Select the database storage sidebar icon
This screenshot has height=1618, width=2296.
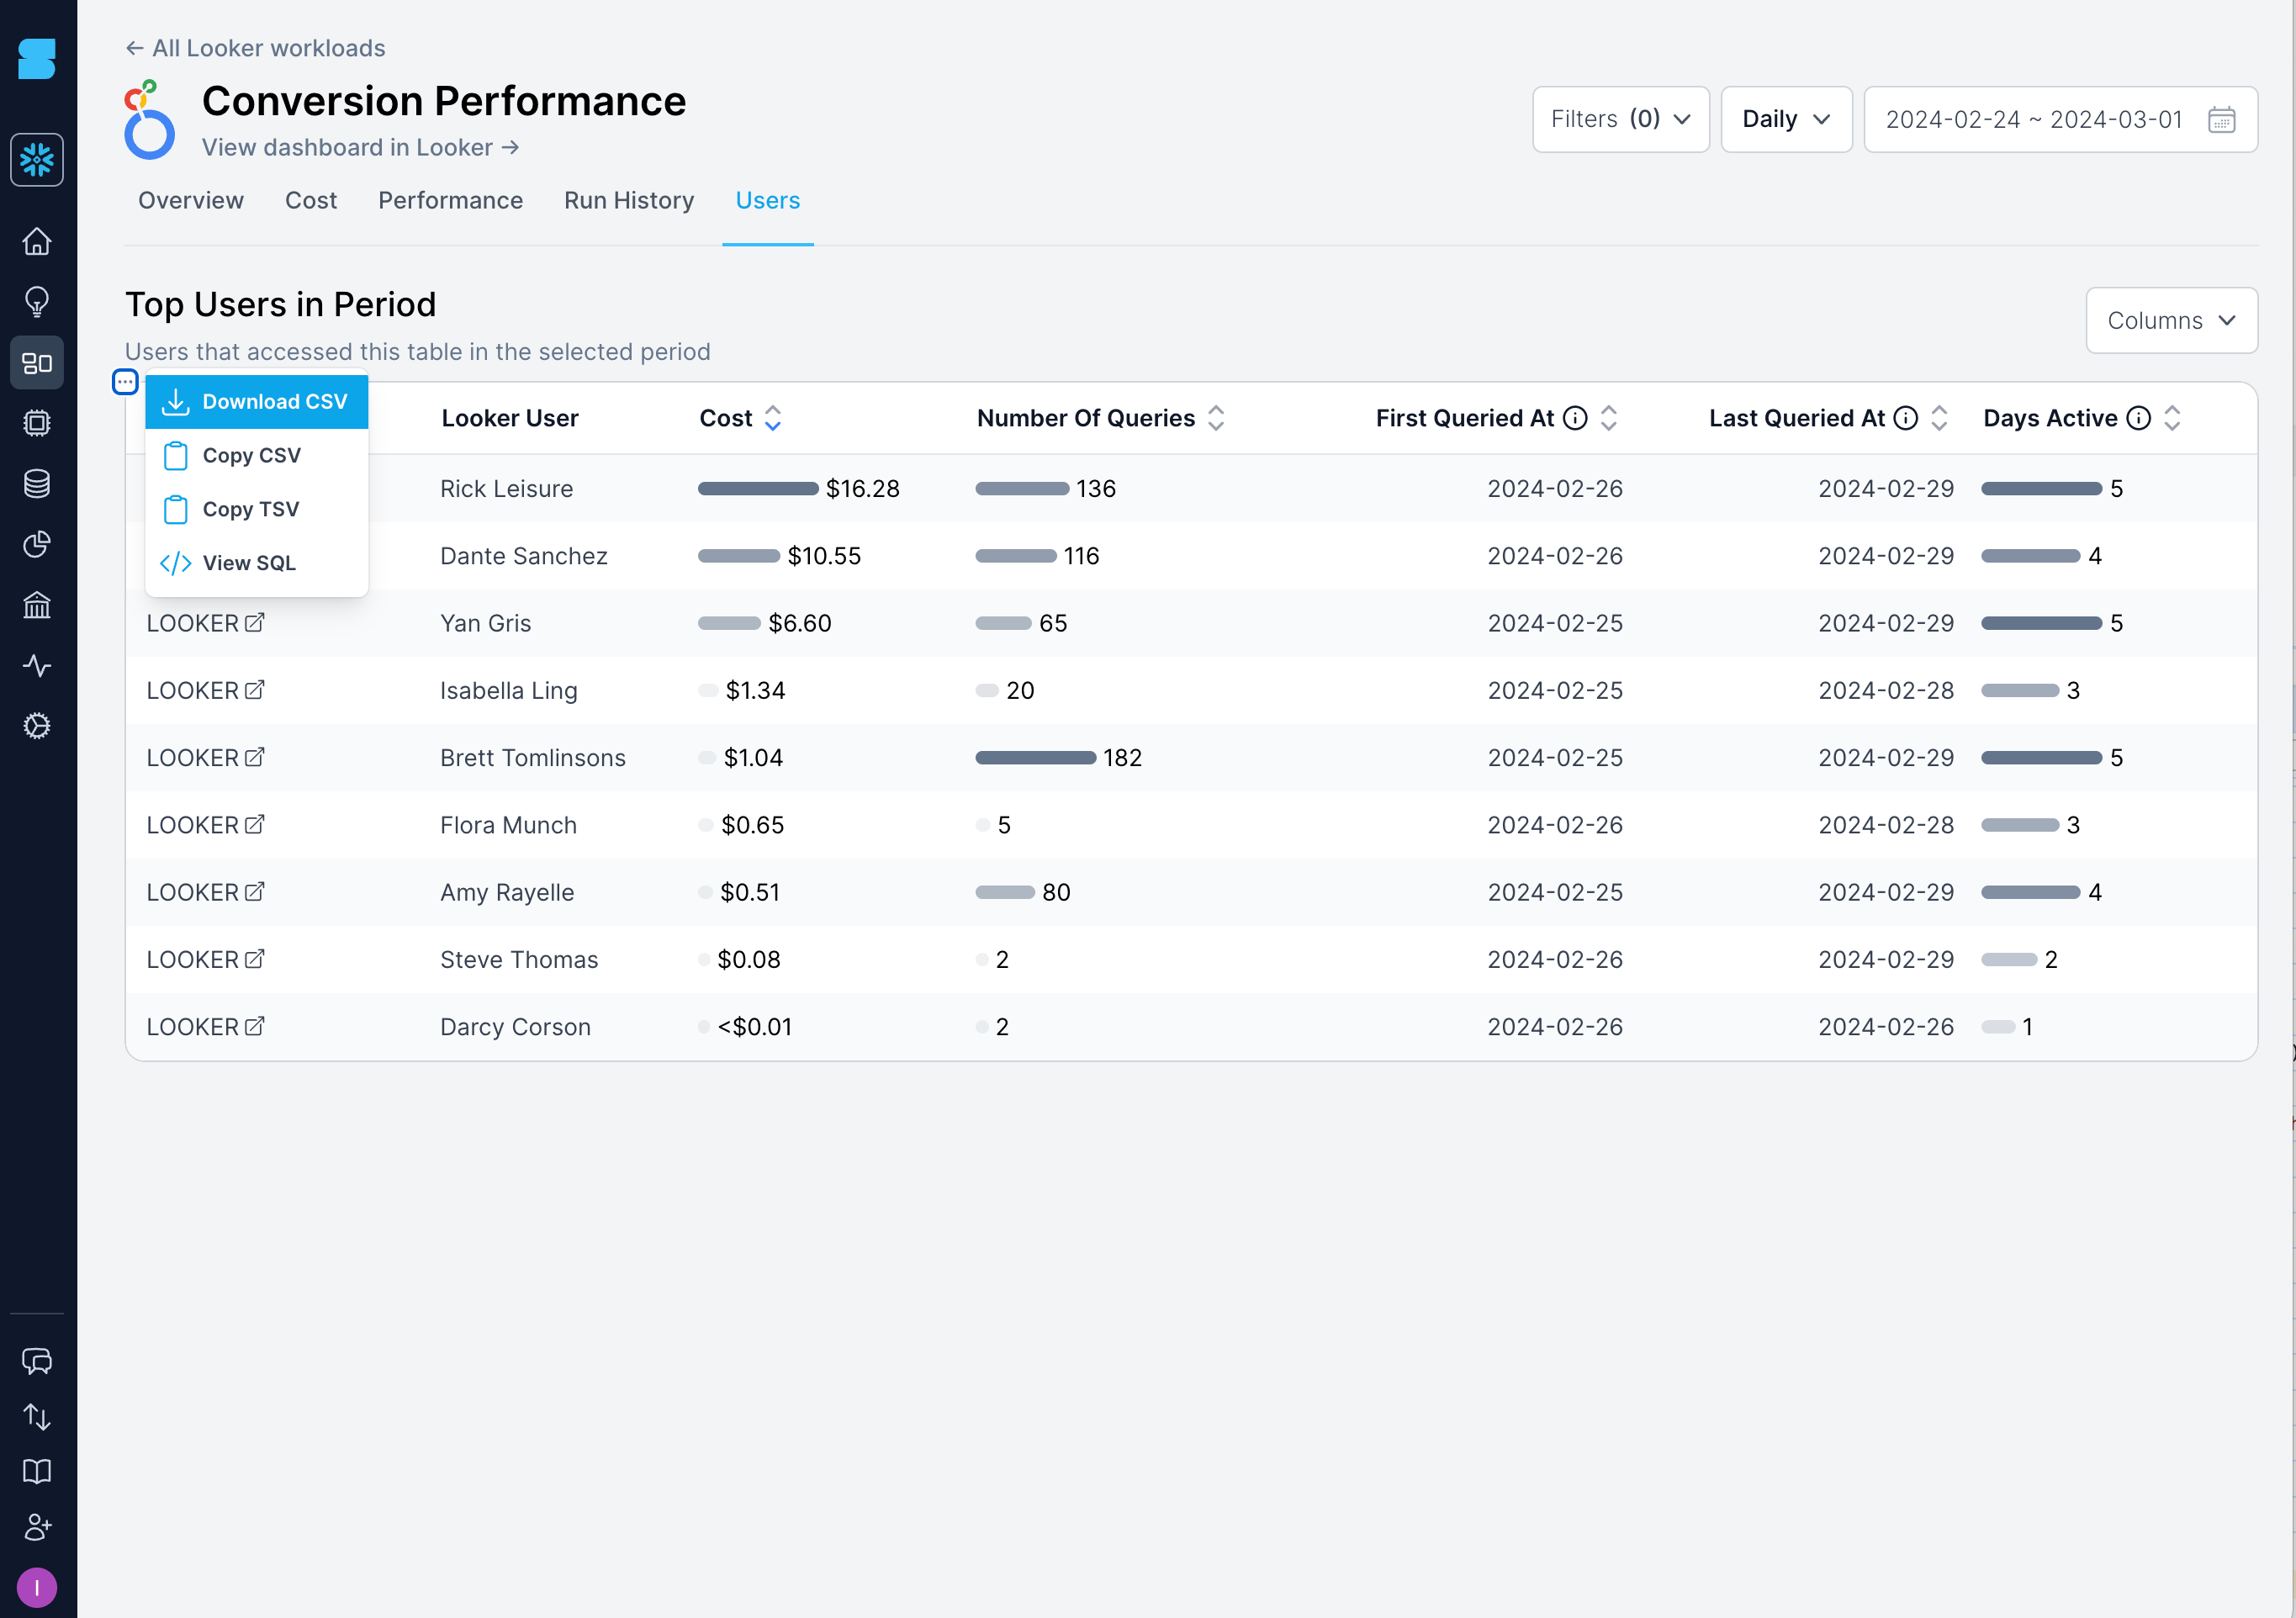pyautogui.click(x=37, y=484)
